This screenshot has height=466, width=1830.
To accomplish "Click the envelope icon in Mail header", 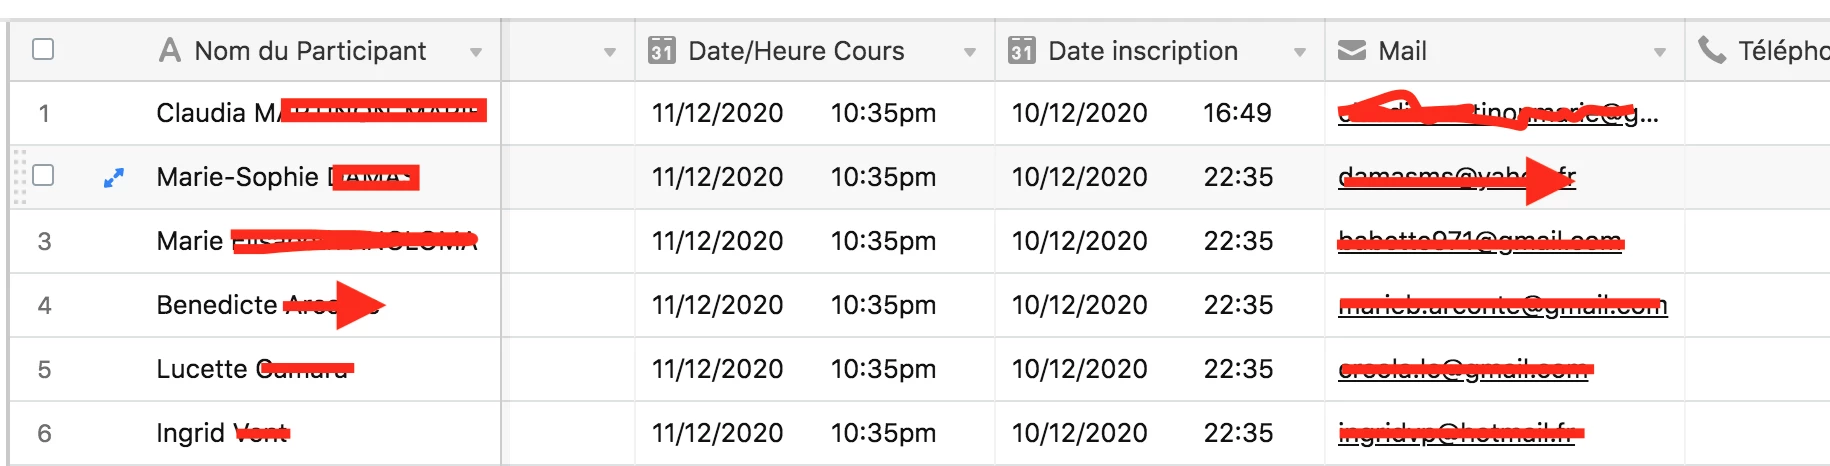I will [x=1352, y=50].
